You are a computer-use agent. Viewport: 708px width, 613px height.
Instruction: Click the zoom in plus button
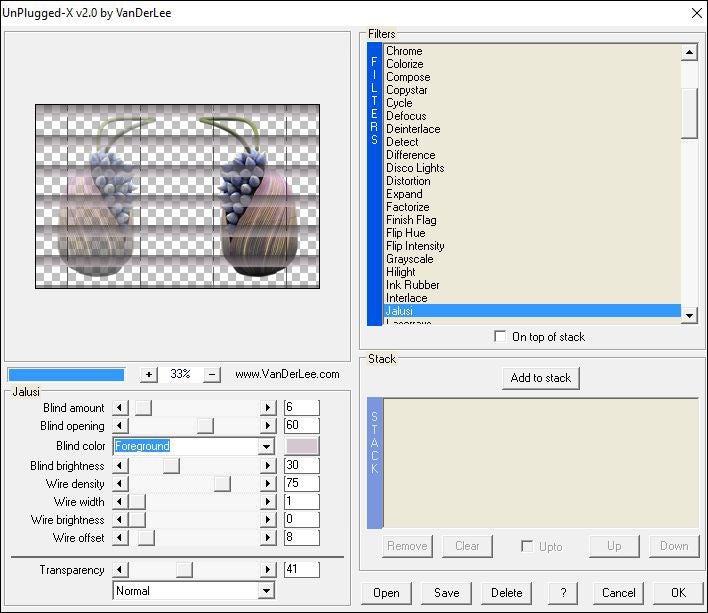pyautogui.click(x=149, y=374)
